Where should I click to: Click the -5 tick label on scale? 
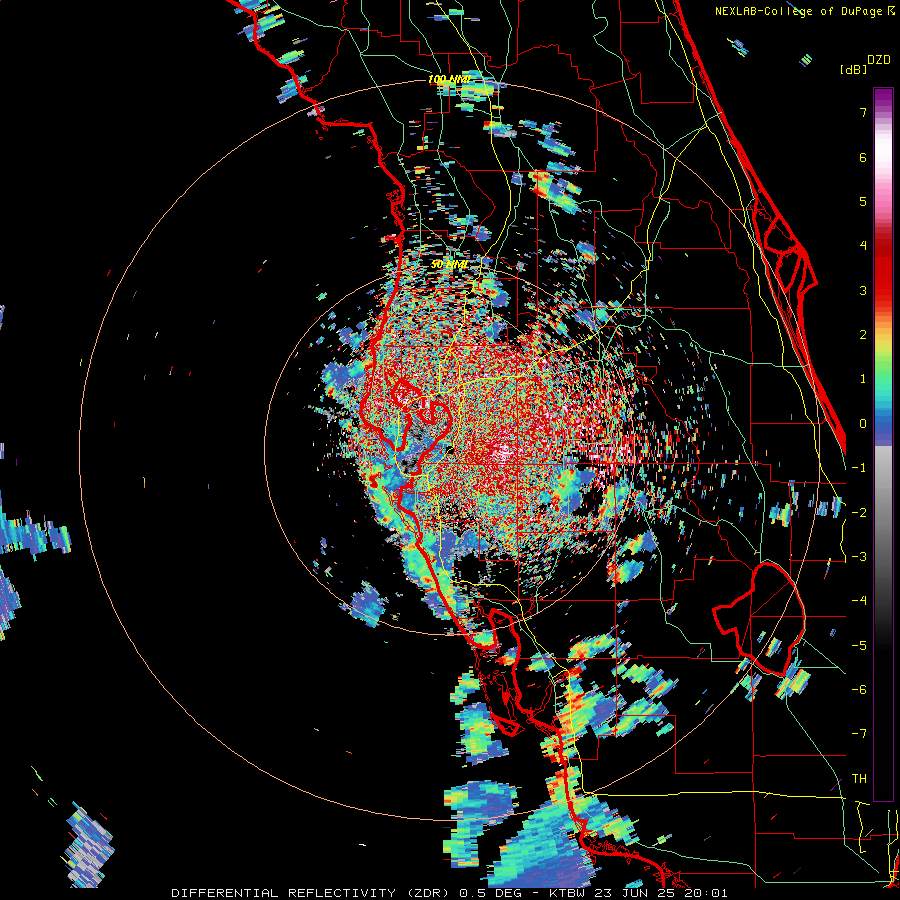(x=859, y=646)
